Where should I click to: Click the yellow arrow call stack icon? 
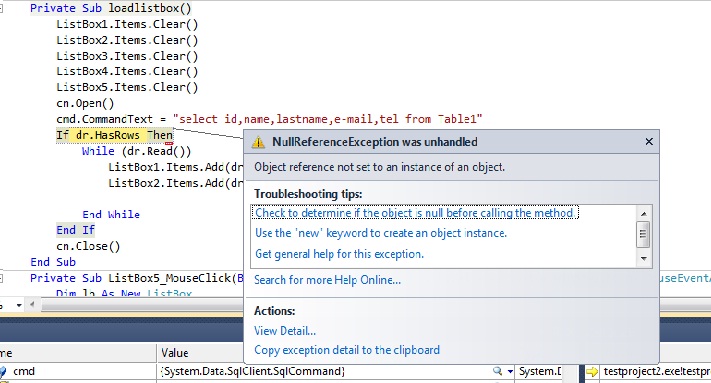[x=592, y=372]
